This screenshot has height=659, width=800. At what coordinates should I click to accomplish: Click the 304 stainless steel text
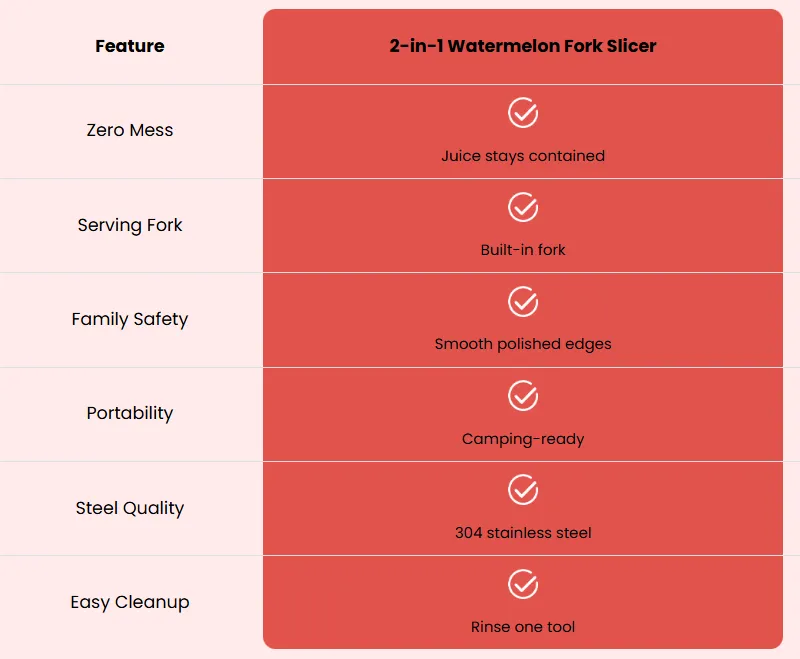(x=523, y=533)
